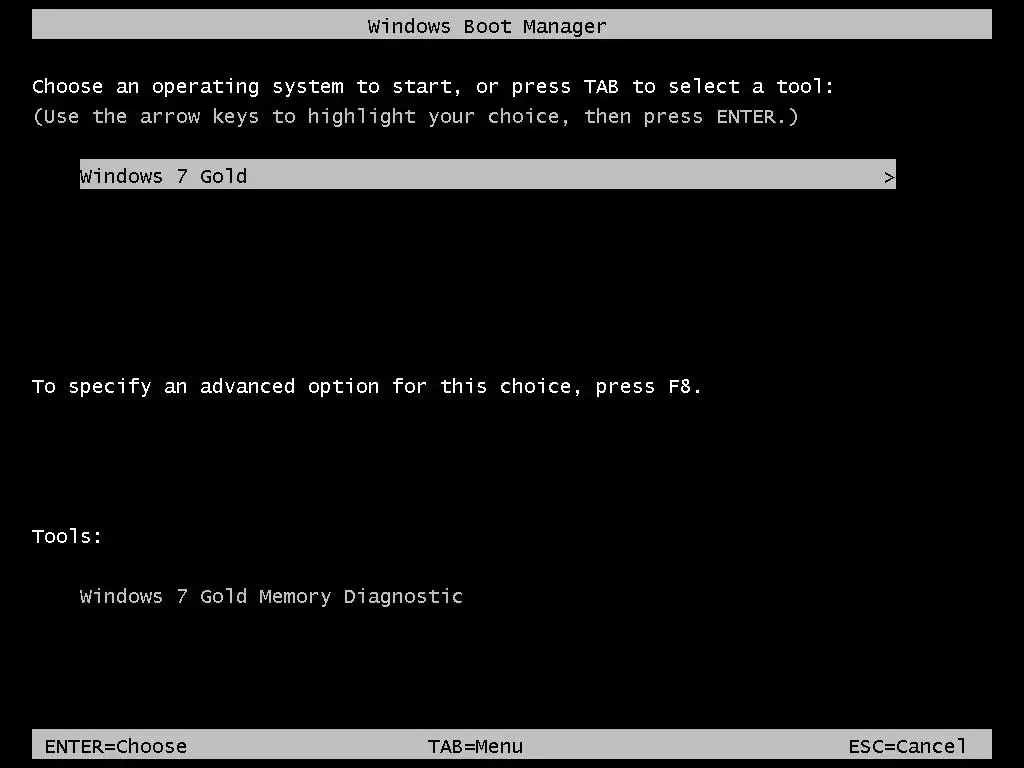
Task: Click the word TAB in the top prompt
Action: pyautogui.click(x=601, y=86)
